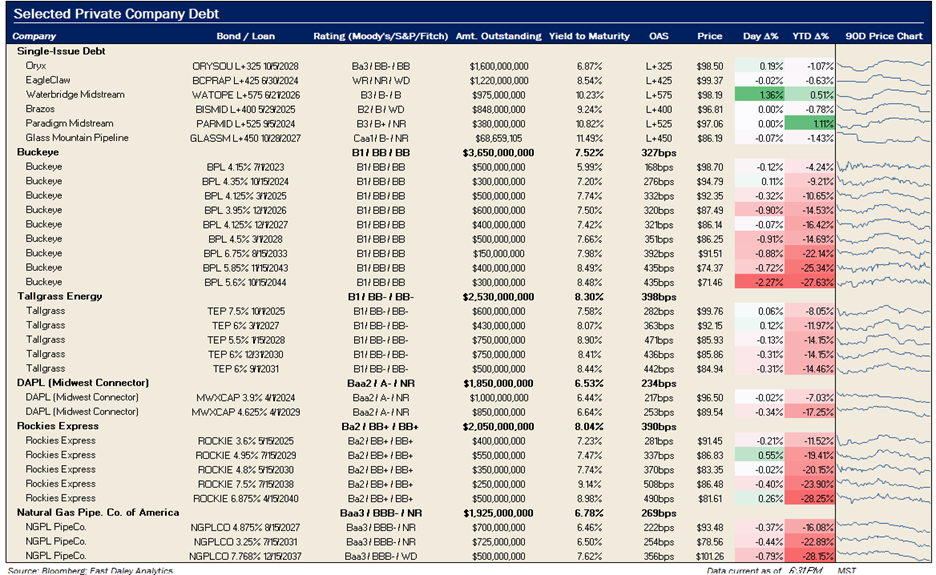Click the 'Amt. Outstanding' column header
This screenshot has width=936, height=575.
tap(498, 36)
